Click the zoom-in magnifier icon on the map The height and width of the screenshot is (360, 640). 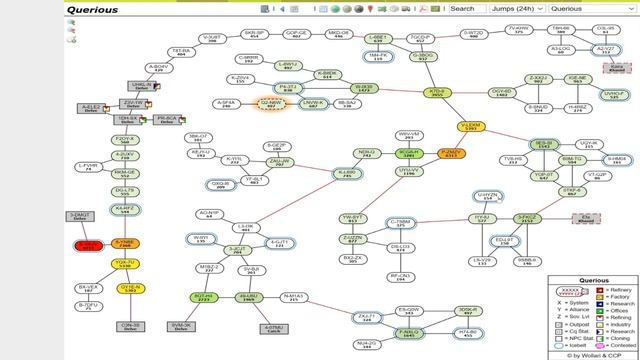point(71,22)
